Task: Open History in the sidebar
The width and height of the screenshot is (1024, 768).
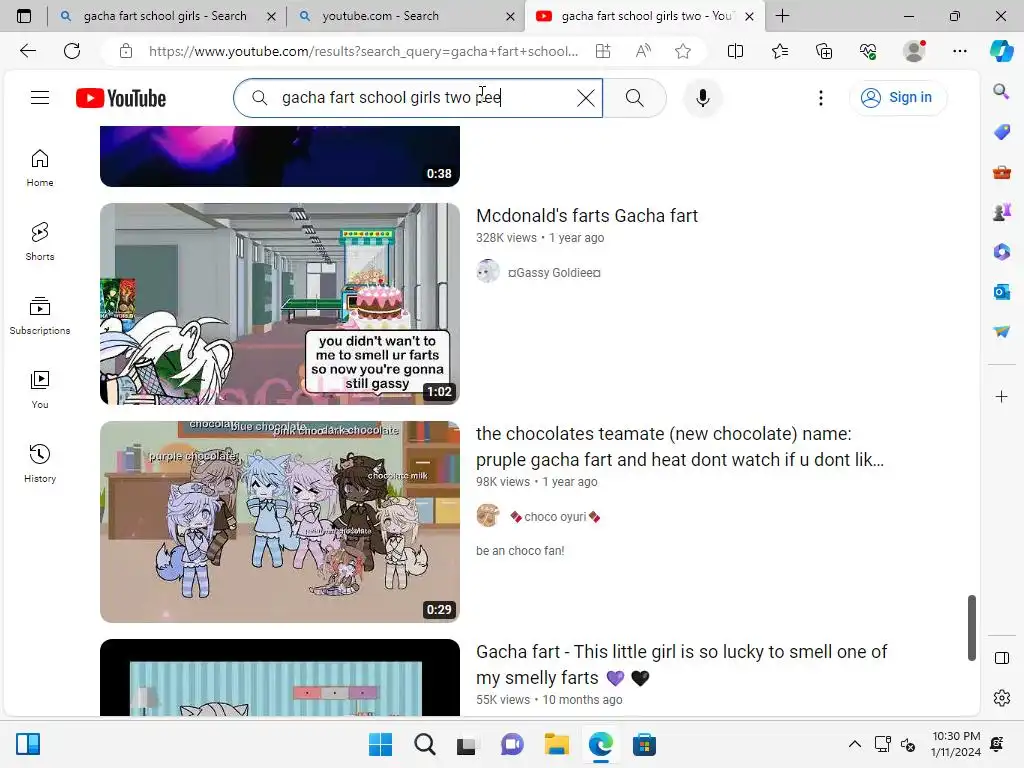Action: (40, 464)
